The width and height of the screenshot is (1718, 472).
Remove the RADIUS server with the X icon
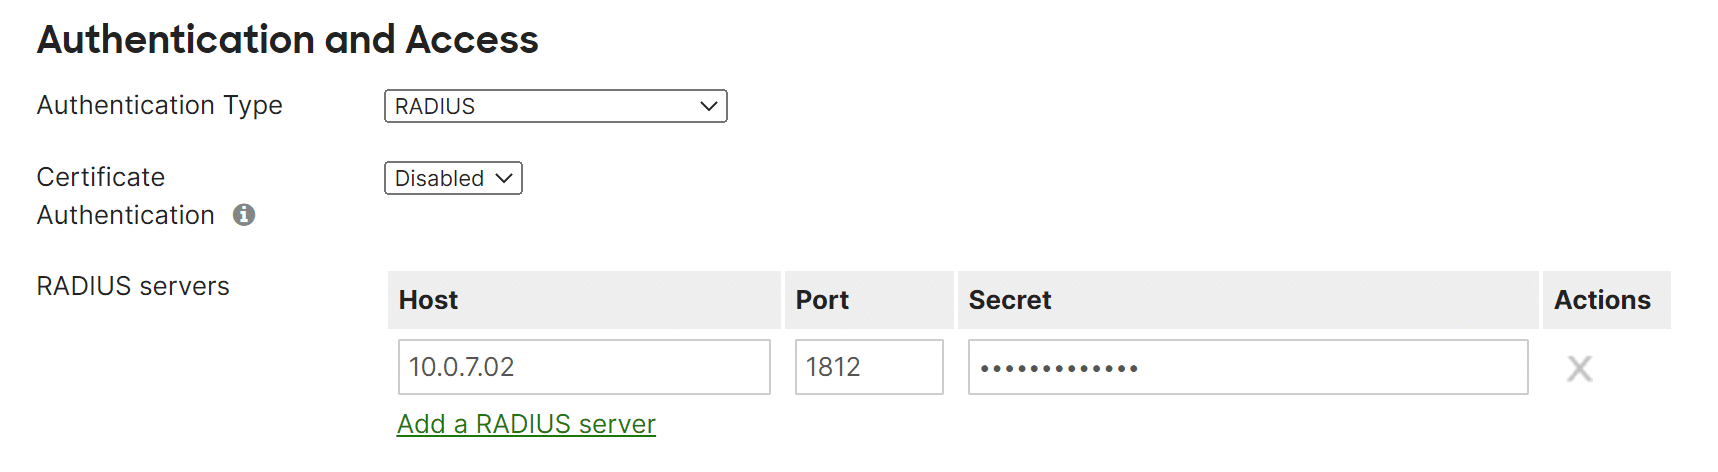click(x=1579, y=369)
